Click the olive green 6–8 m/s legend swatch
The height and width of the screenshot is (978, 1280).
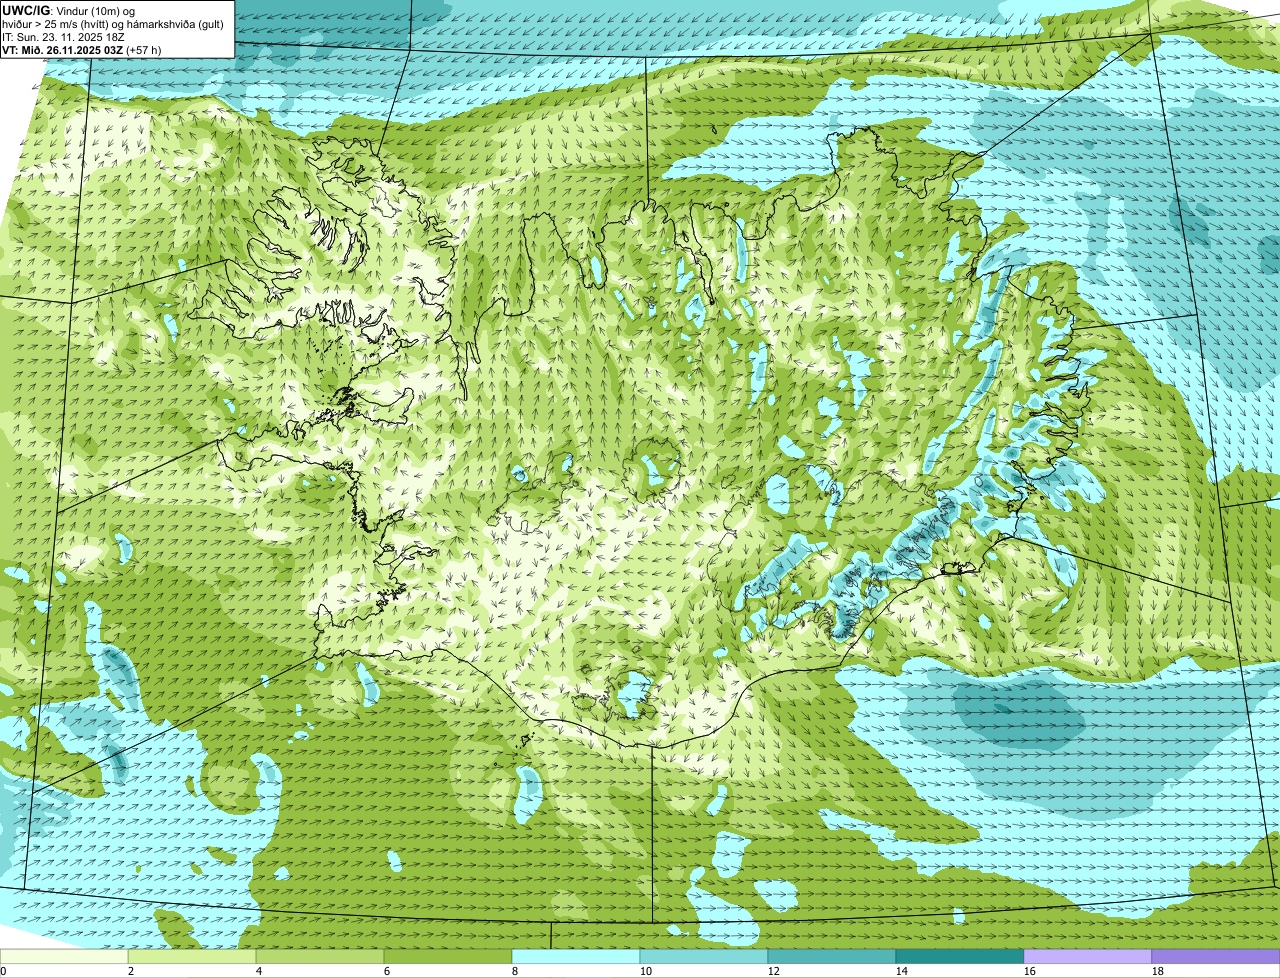(x=448, y=957)
